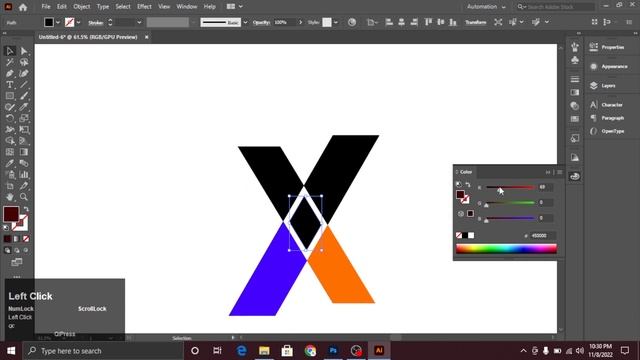This screenshot has height=360, width=640.
Task: Pick the Hand tool
Action: [x=10, y=197]
